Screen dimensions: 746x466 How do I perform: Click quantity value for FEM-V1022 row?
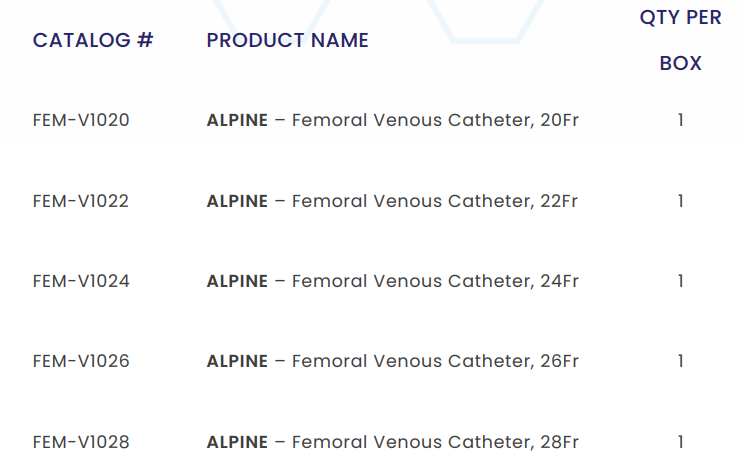point(681,201)
